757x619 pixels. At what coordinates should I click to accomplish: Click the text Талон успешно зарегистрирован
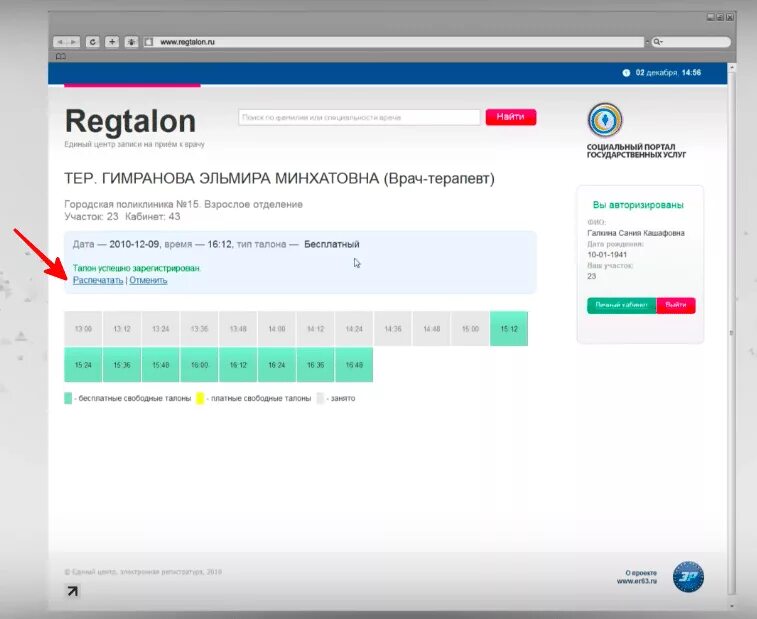(x=137, y=268)
